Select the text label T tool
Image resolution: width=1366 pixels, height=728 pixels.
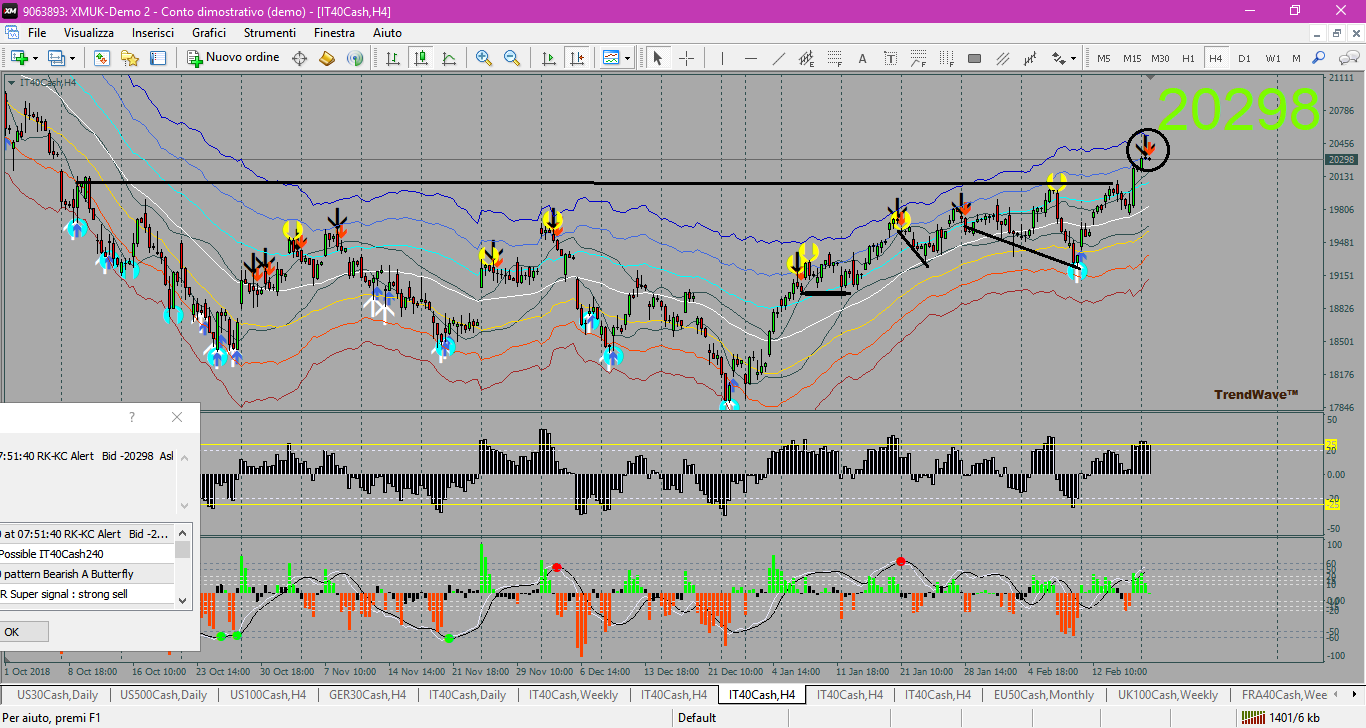[890, 58]
